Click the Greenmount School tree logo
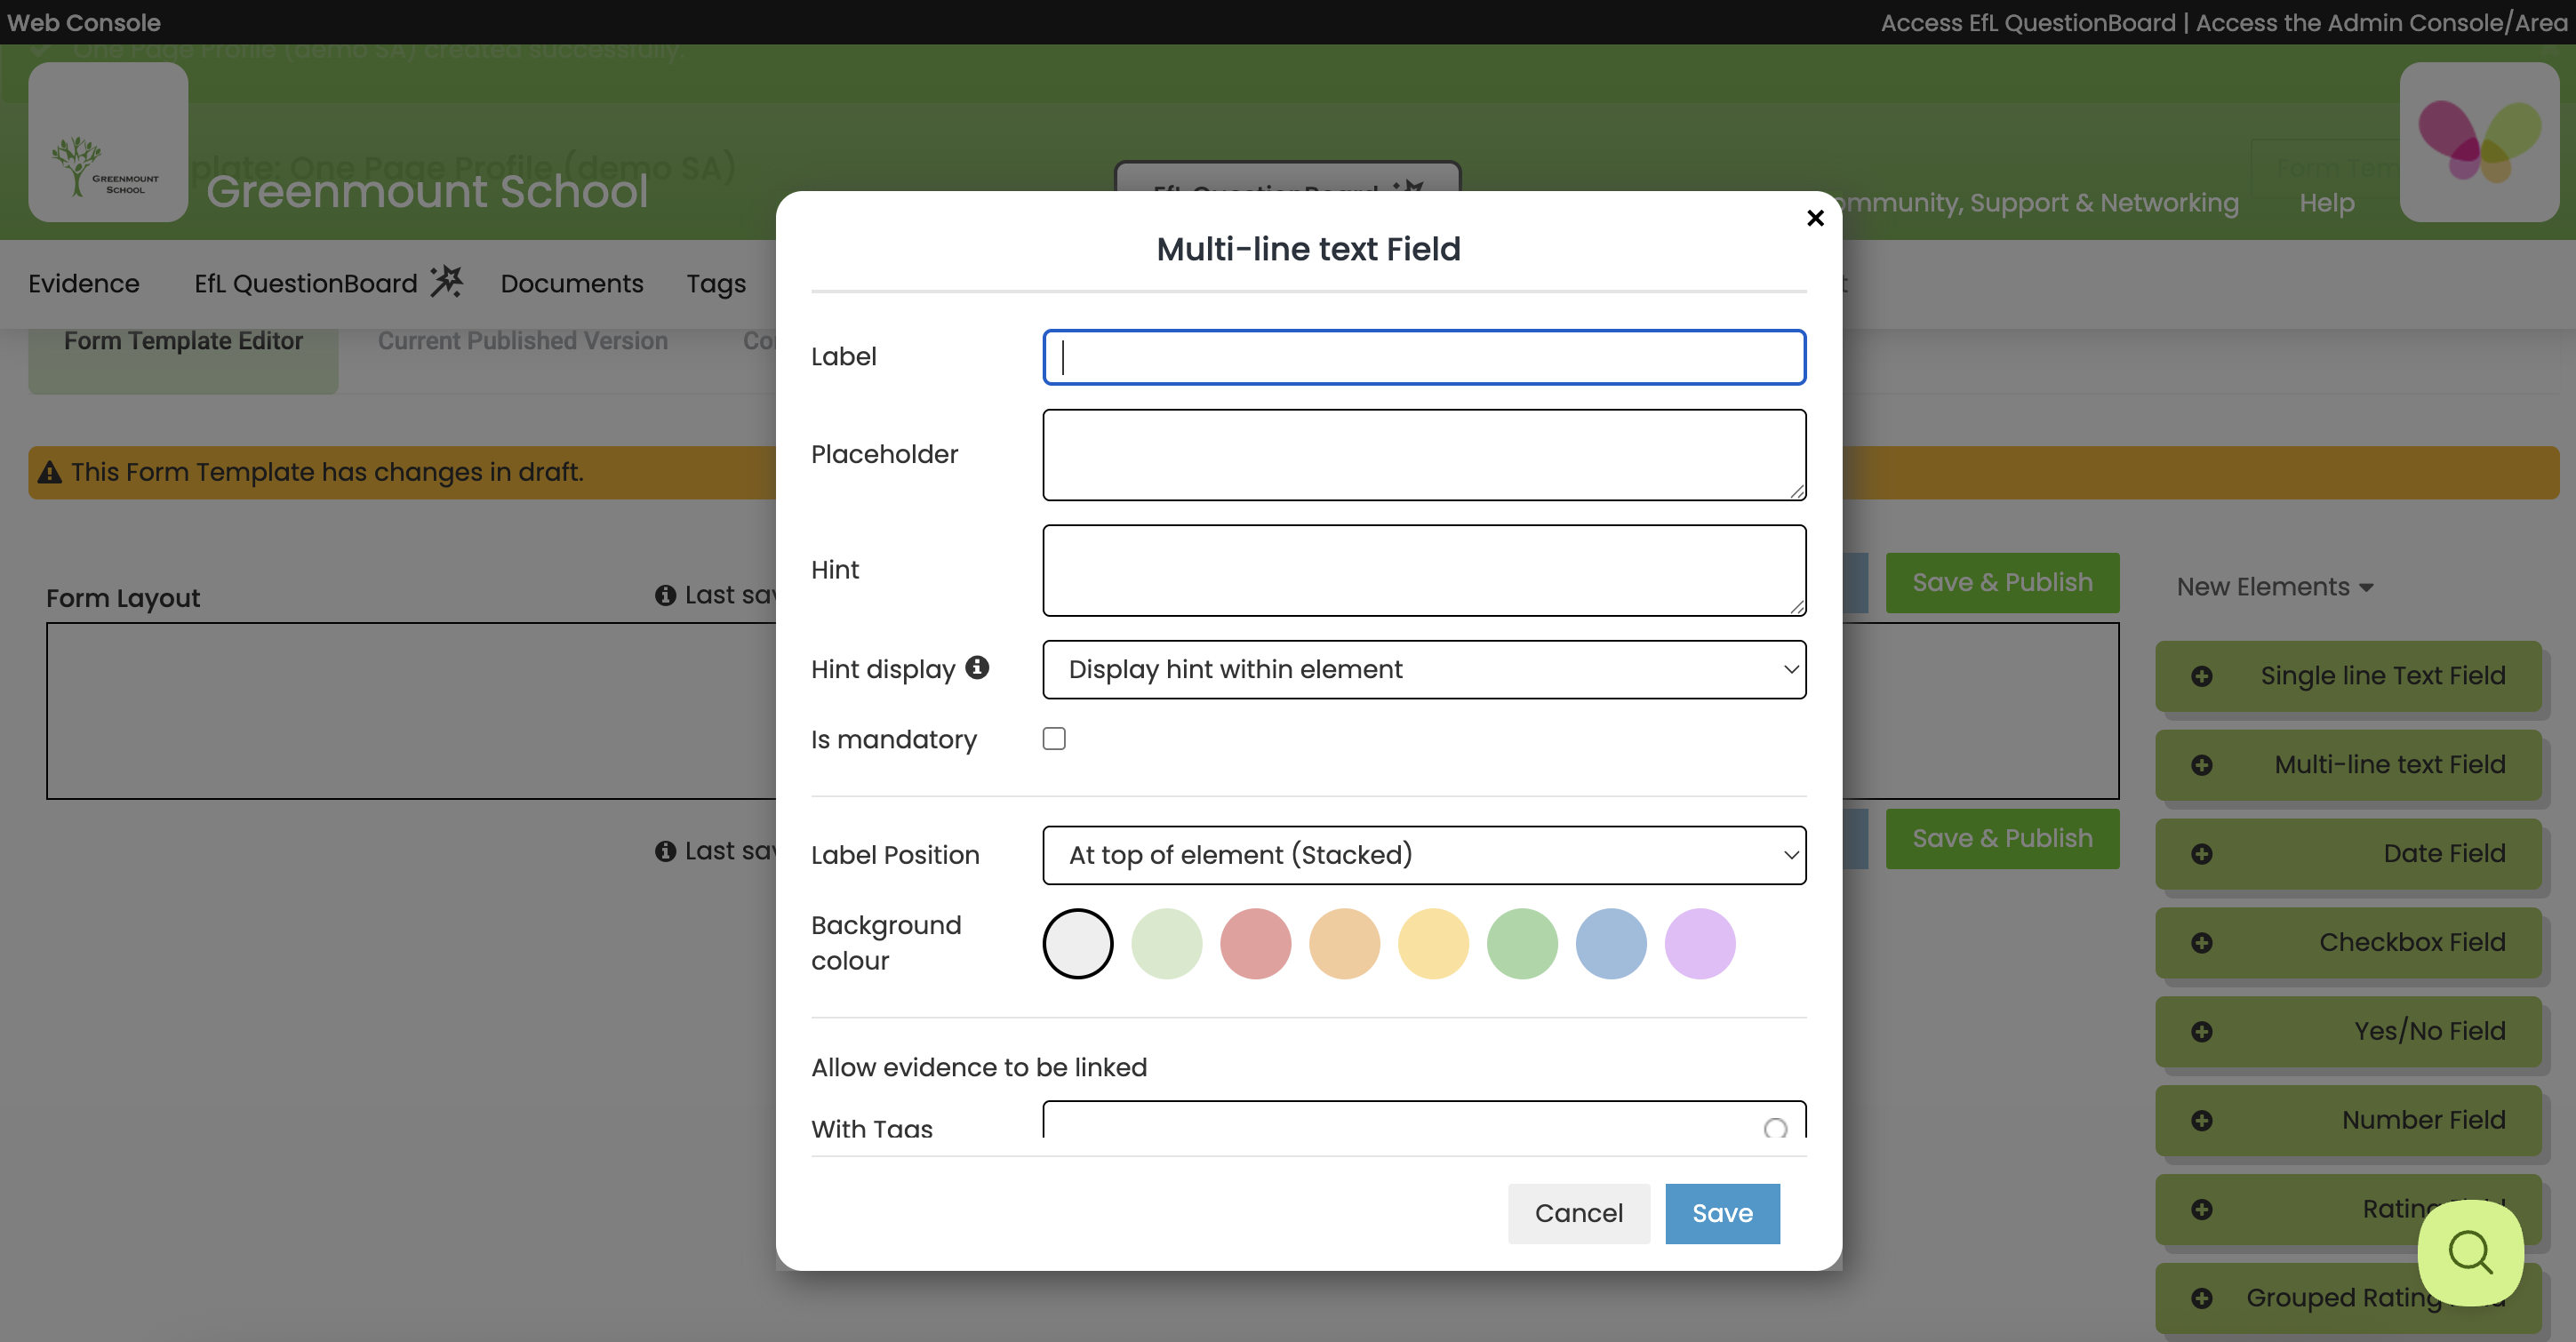2576x1342 pixels. (x=107, y=142)
